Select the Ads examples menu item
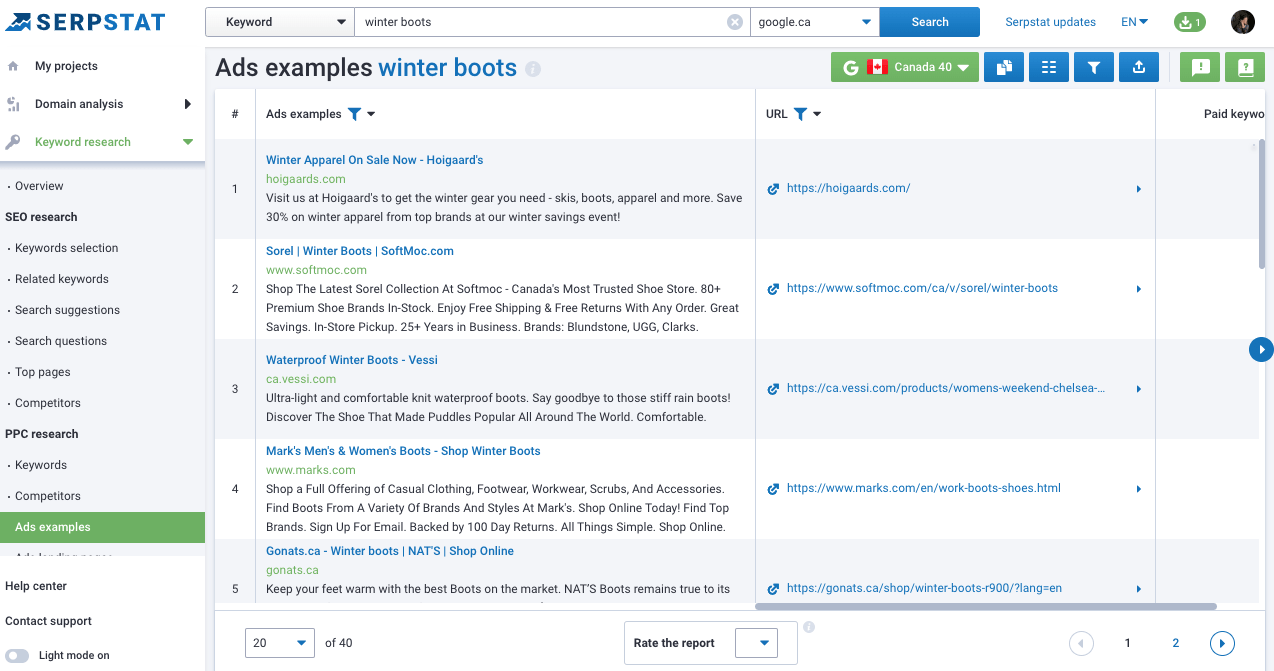 [102, 527]
